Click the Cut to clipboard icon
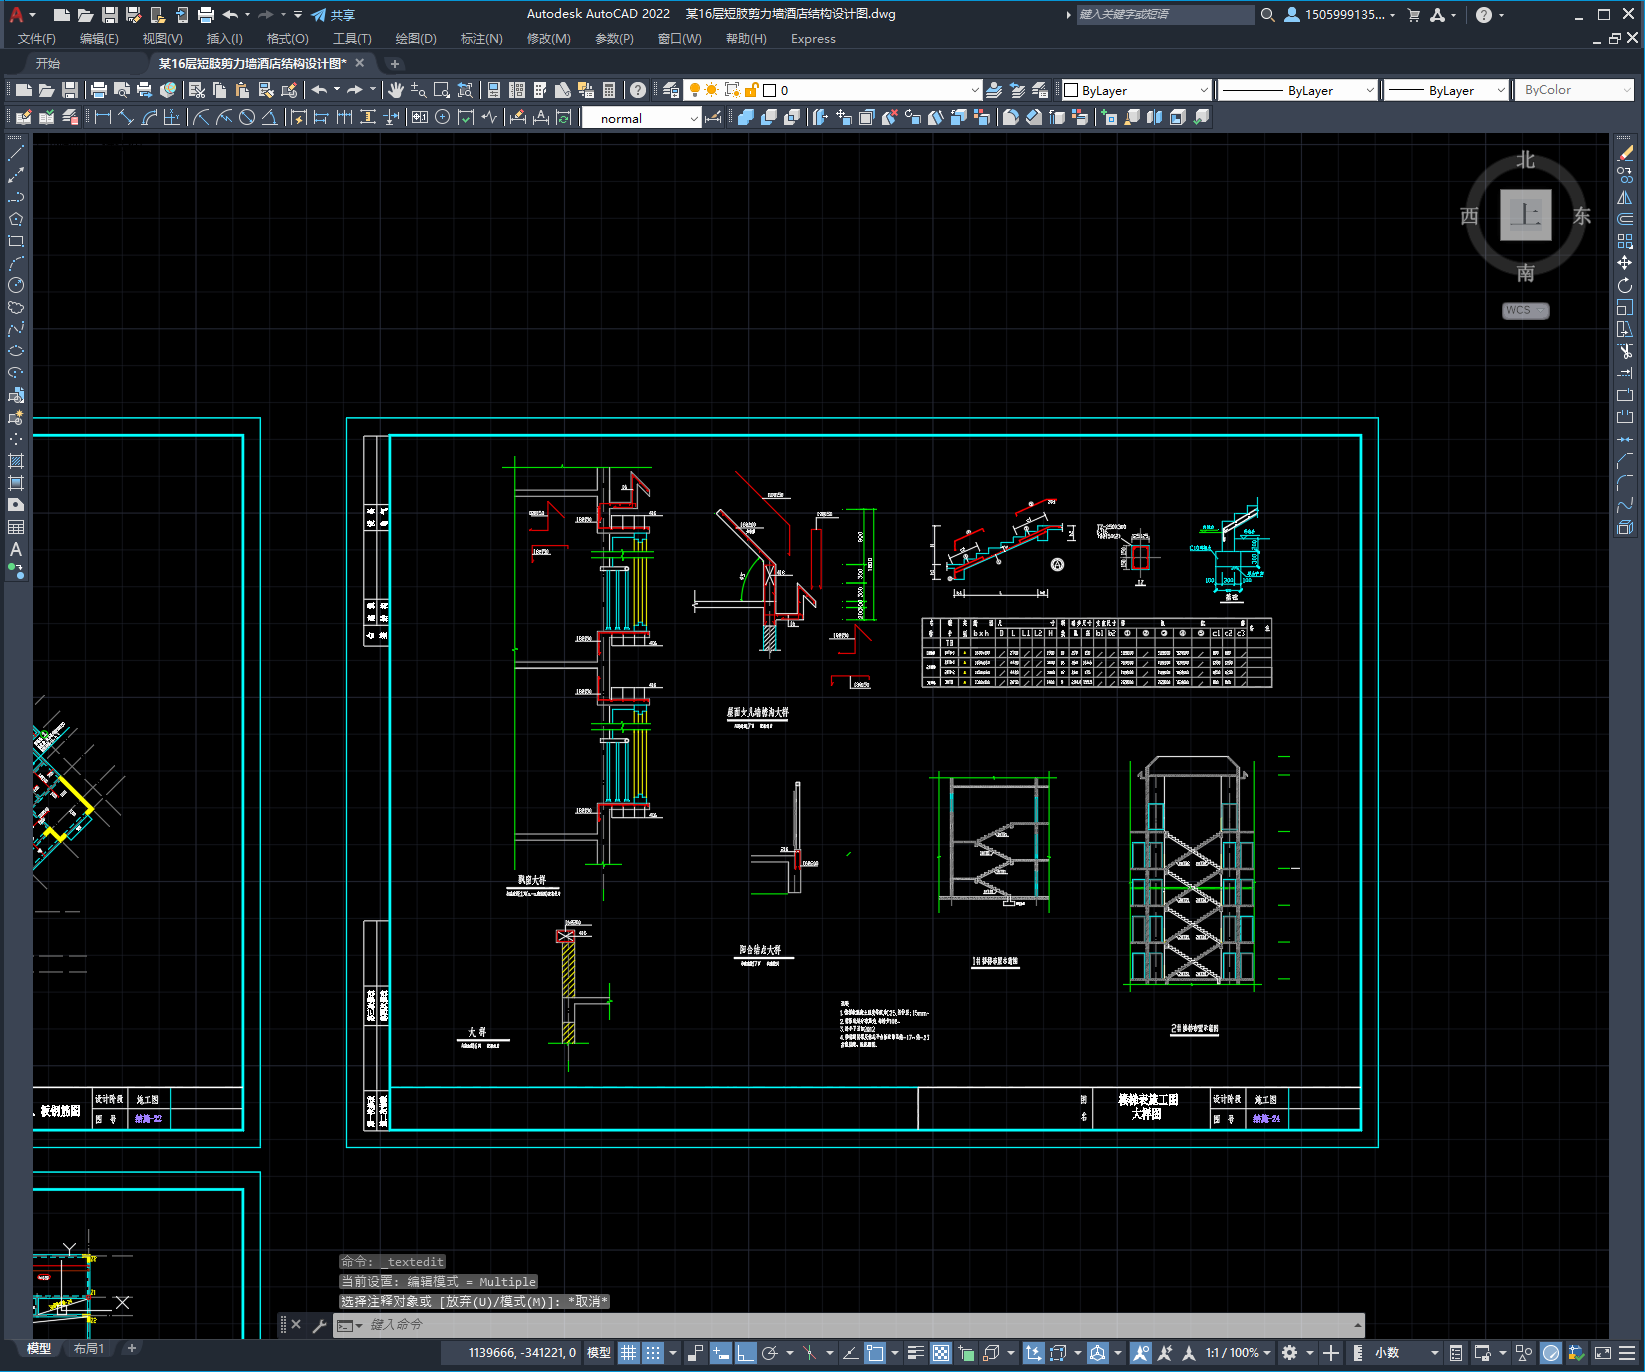The height and width of the screenshot is (1372, 1645). tap(197, 90)
